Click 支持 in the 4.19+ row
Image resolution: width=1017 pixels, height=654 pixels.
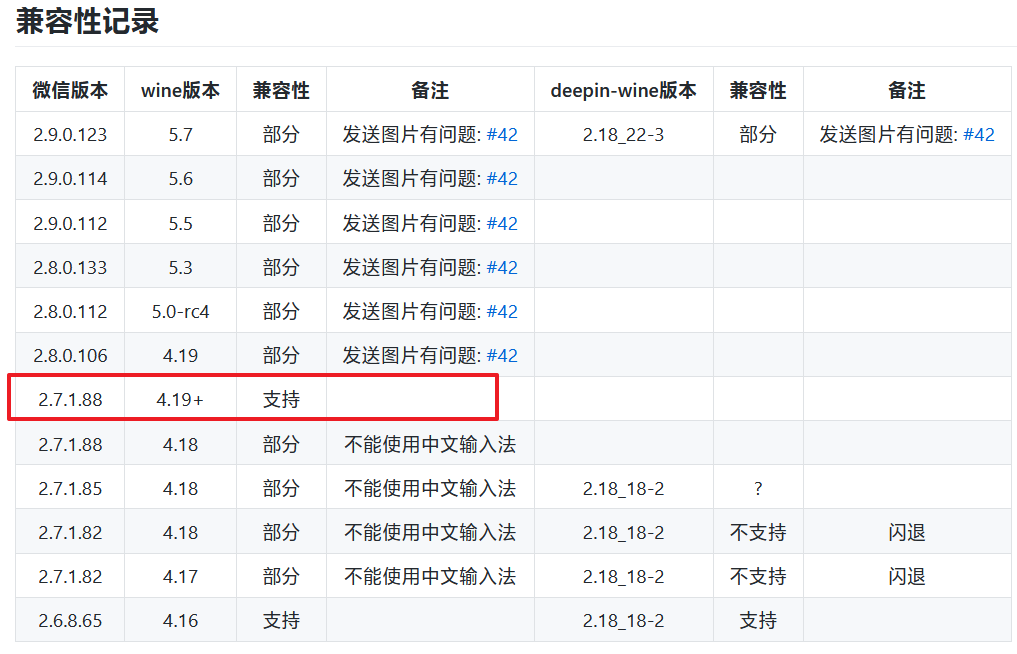tap(281, 400)
